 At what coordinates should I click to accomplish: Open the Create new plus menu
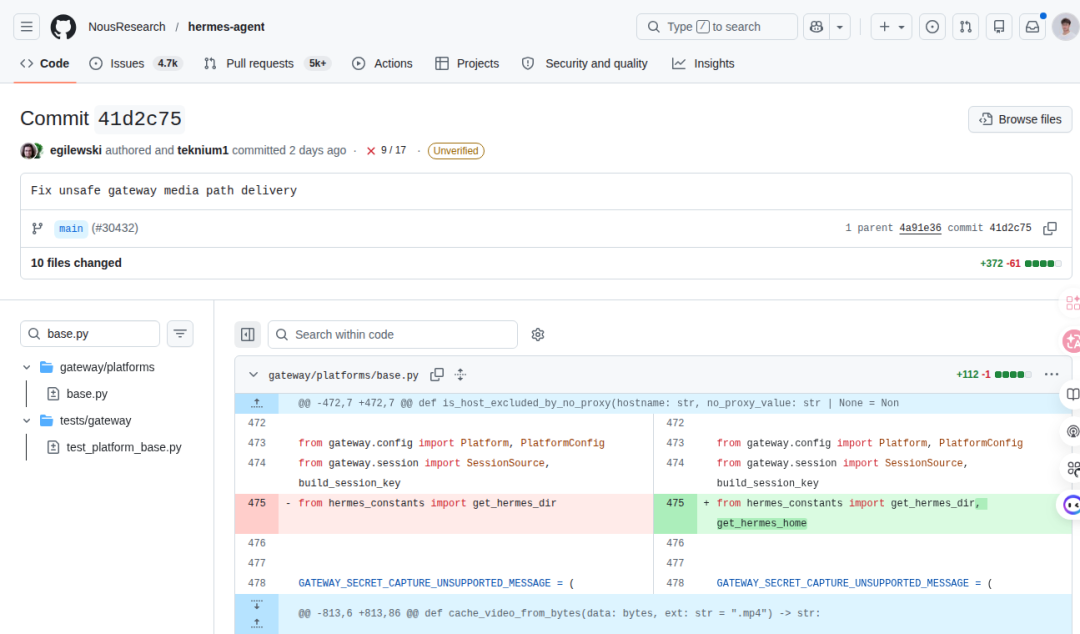[x=891, y=27]
